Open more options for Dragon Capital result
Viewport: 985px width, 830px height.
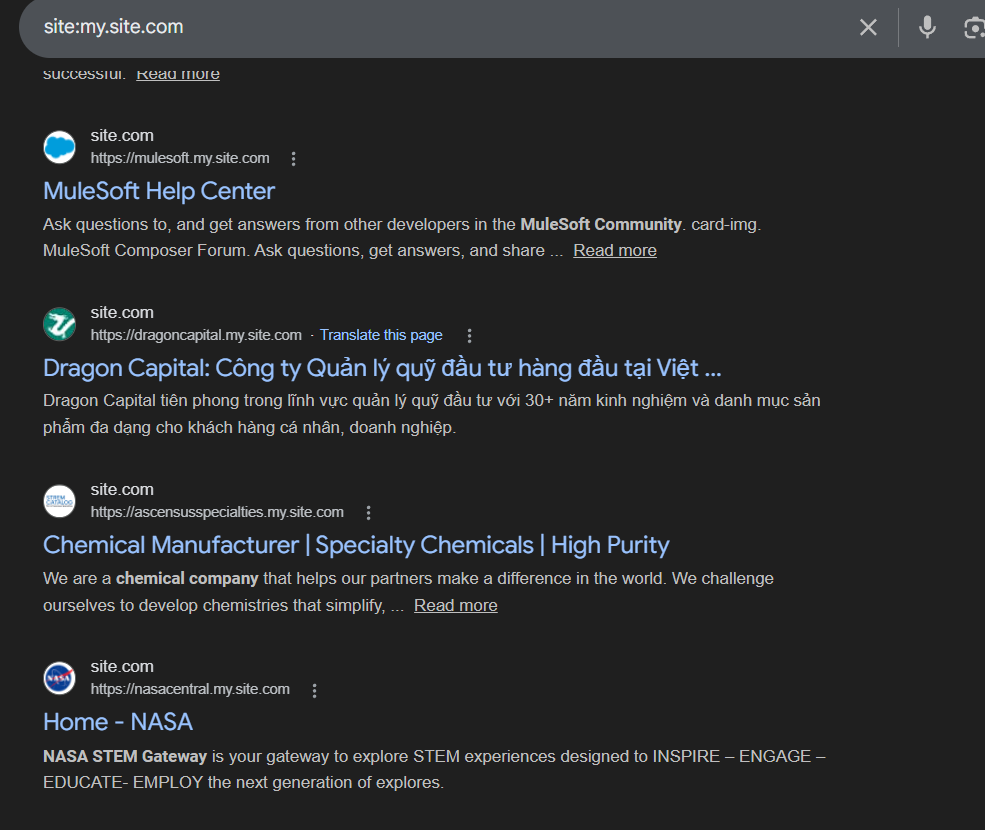pyautogui.click(x=469, y=336)
